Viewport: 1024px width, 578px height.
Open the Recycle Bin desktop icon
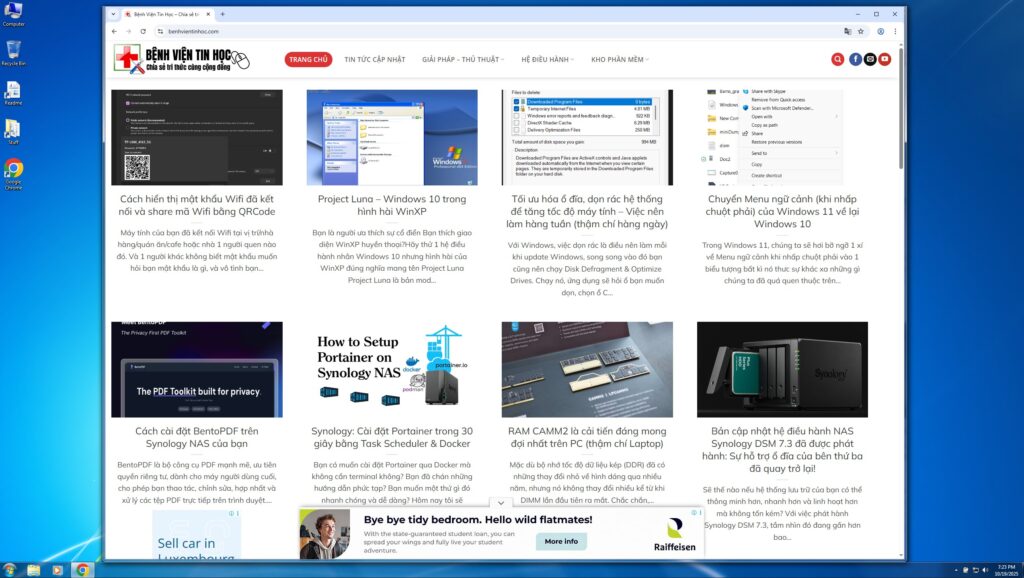click(14, 50)
